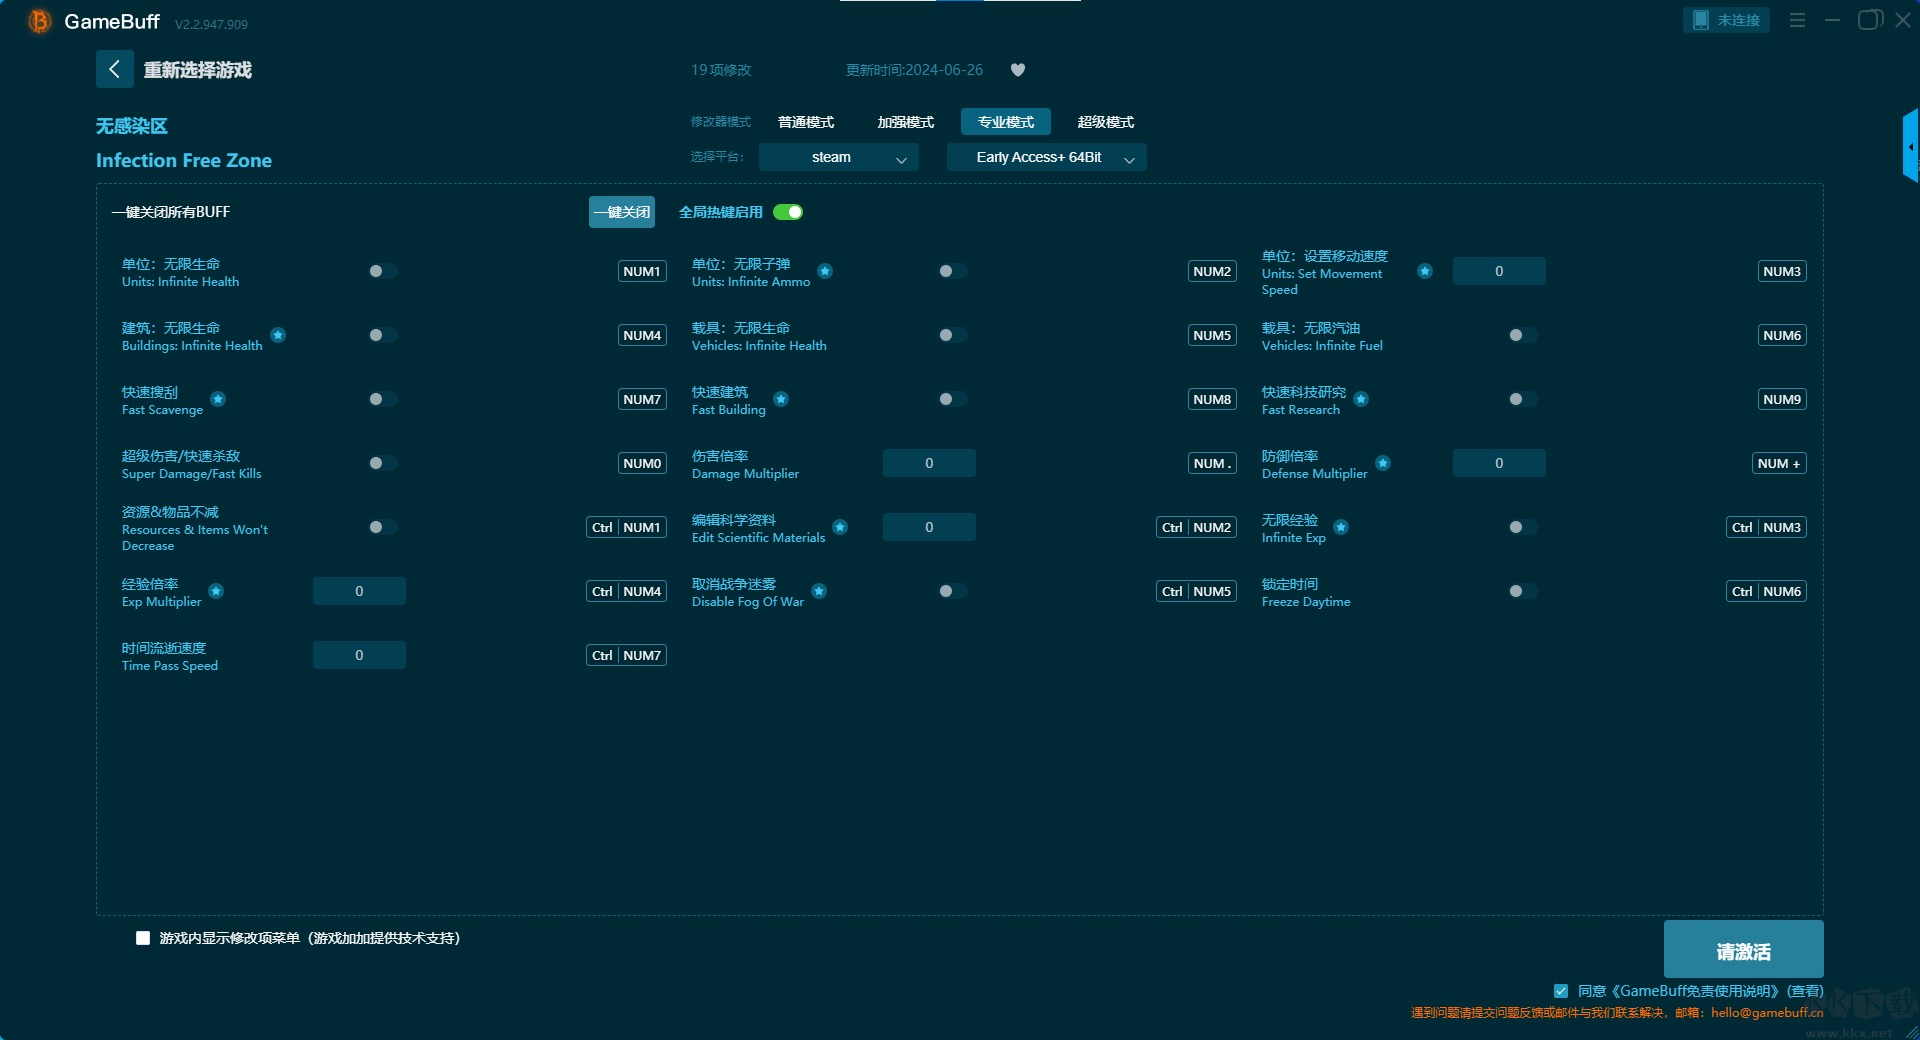Toggle Units: Infinite Health switch

coord(382,271)
